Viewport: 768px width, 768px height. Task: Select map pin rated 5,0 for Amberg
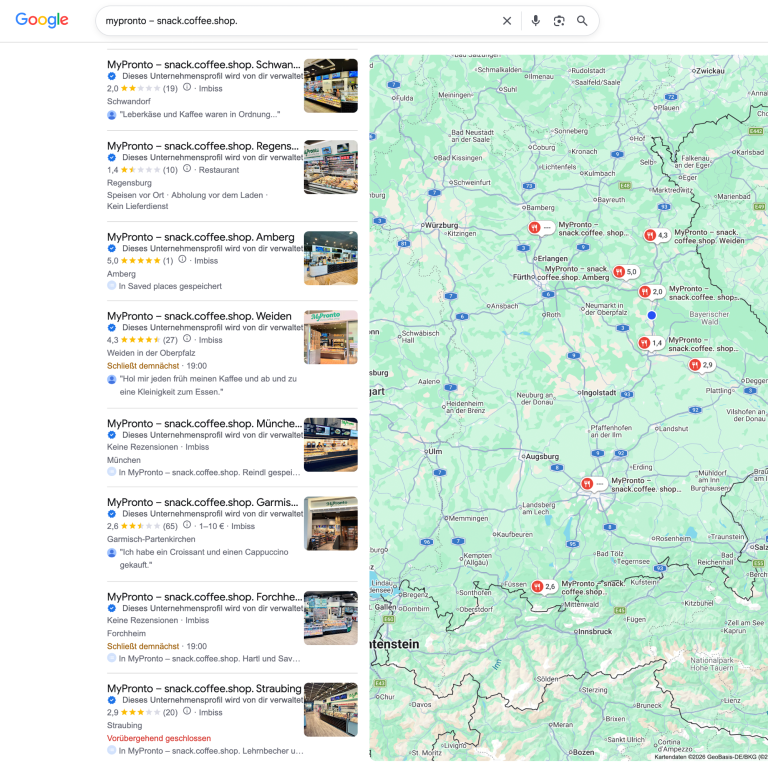tap(625, 272)
